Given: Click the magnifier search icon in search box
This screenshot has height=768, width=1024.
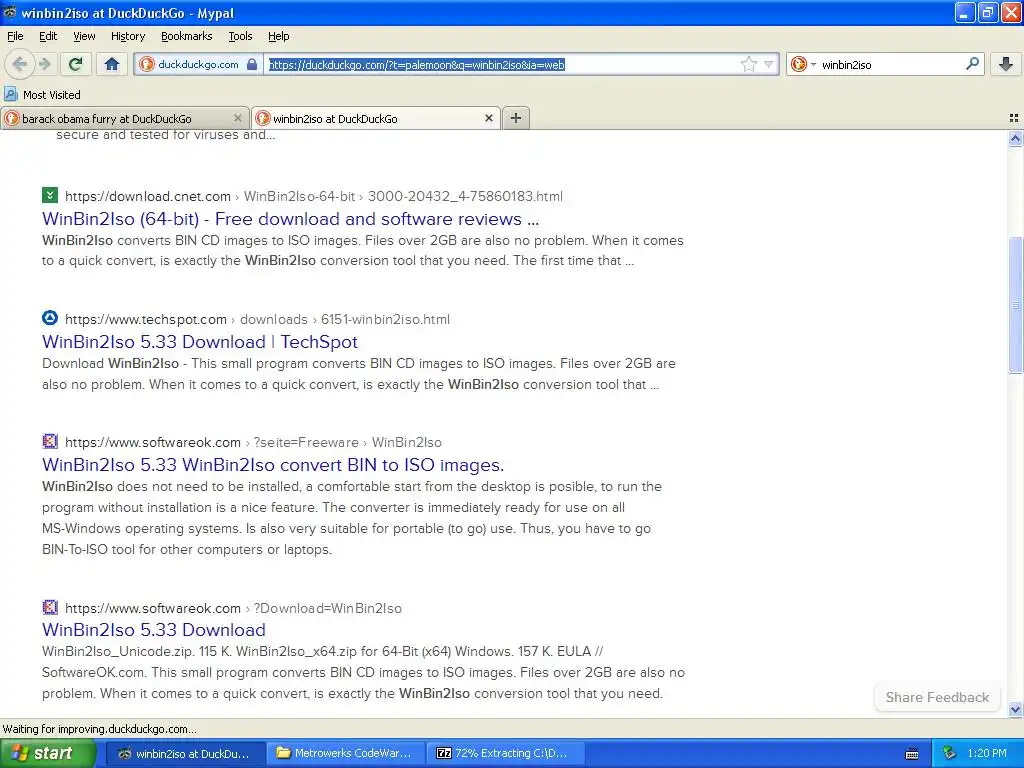Looking at the screenshot, I should point(972,64).
